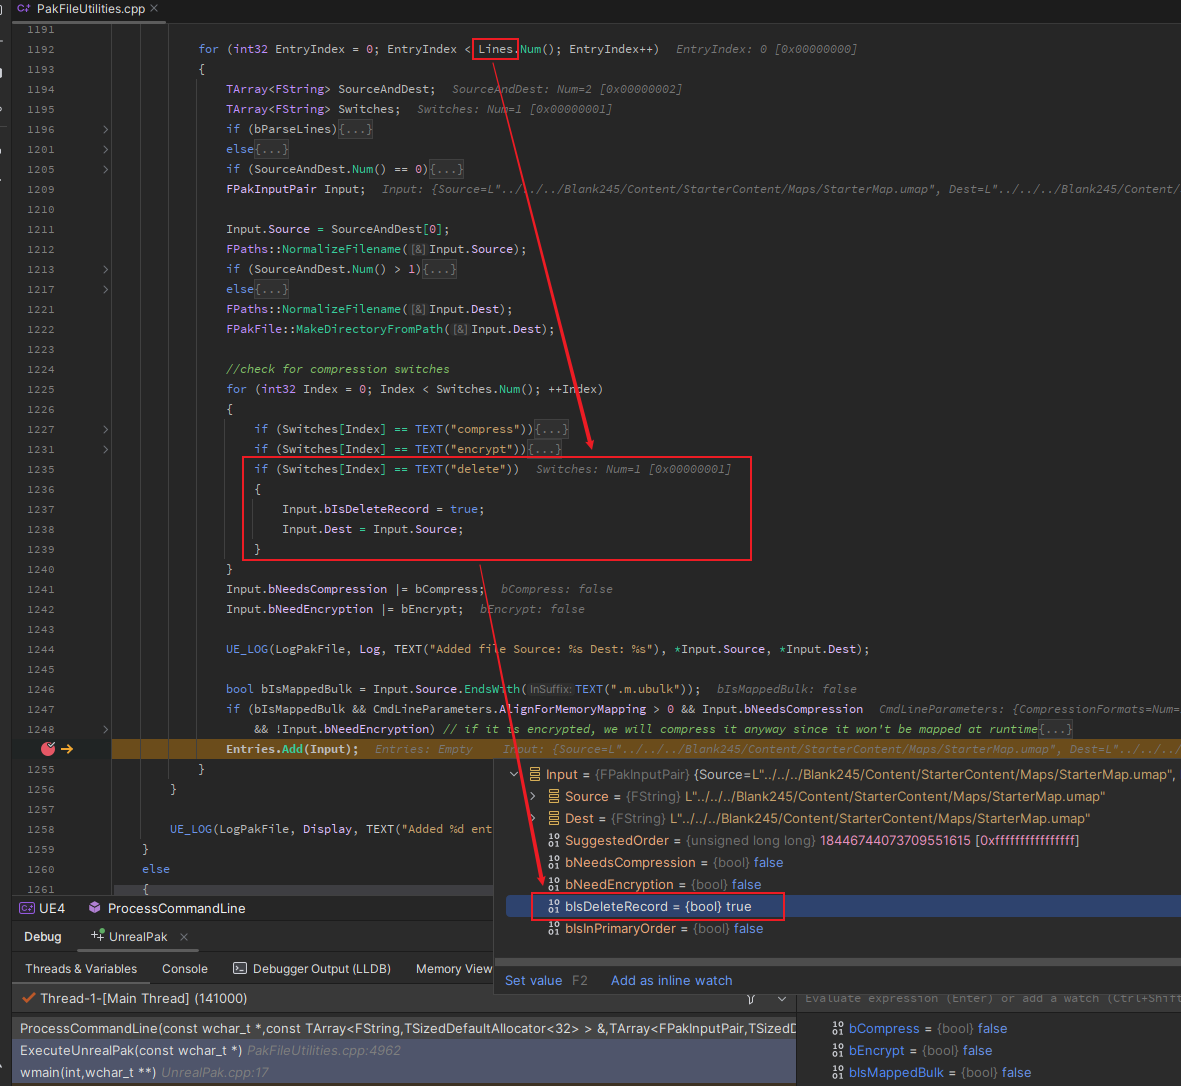1181x1086 pixels.
Task: Expand the folded compress block at line 1227
Action: (106, 429)
